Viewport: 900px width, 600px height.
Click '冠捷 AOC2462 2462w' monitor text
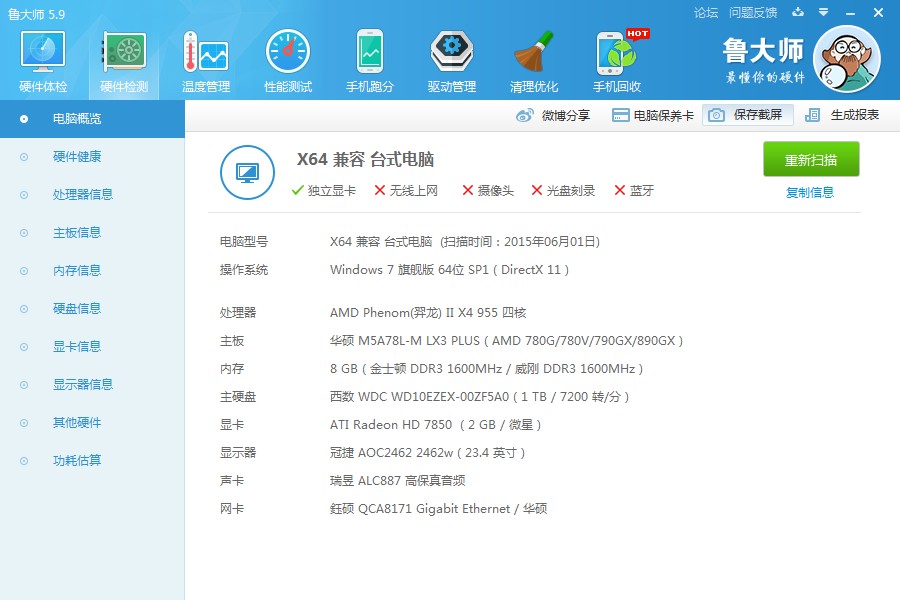[x=391, y=453]
